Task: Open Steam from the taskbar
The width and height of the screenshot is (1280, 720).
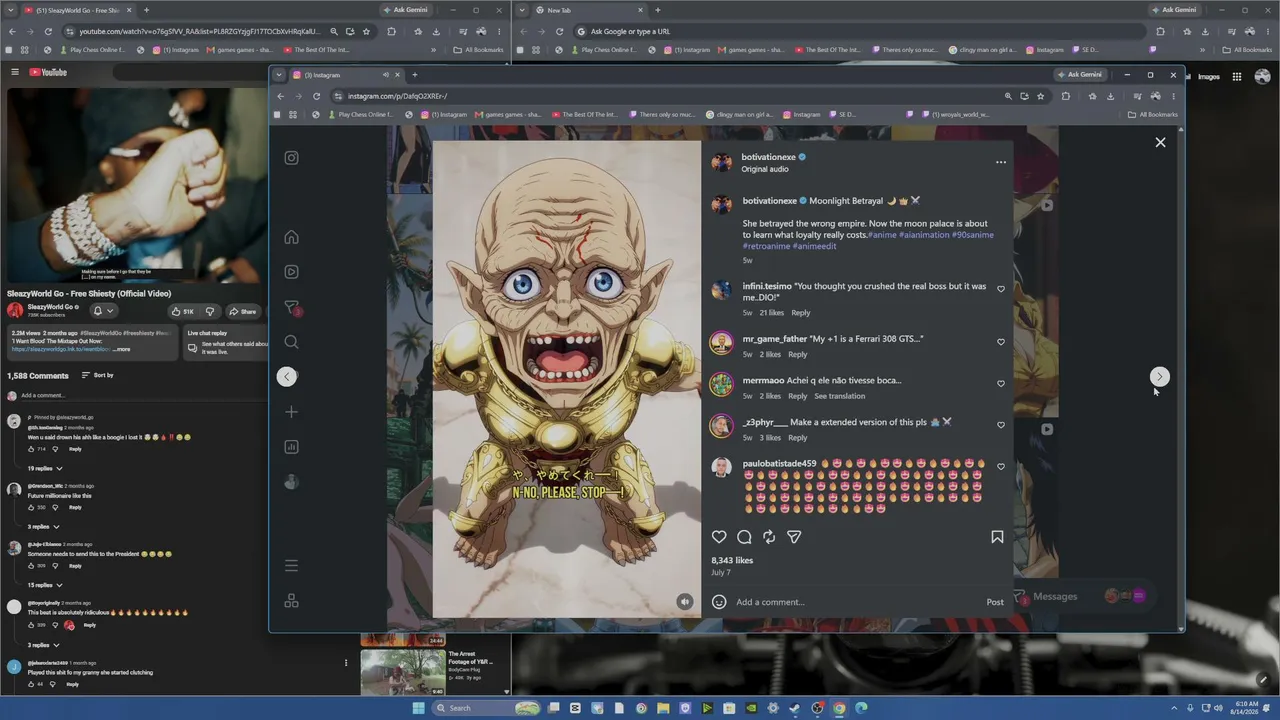Action: click(795, 708)
